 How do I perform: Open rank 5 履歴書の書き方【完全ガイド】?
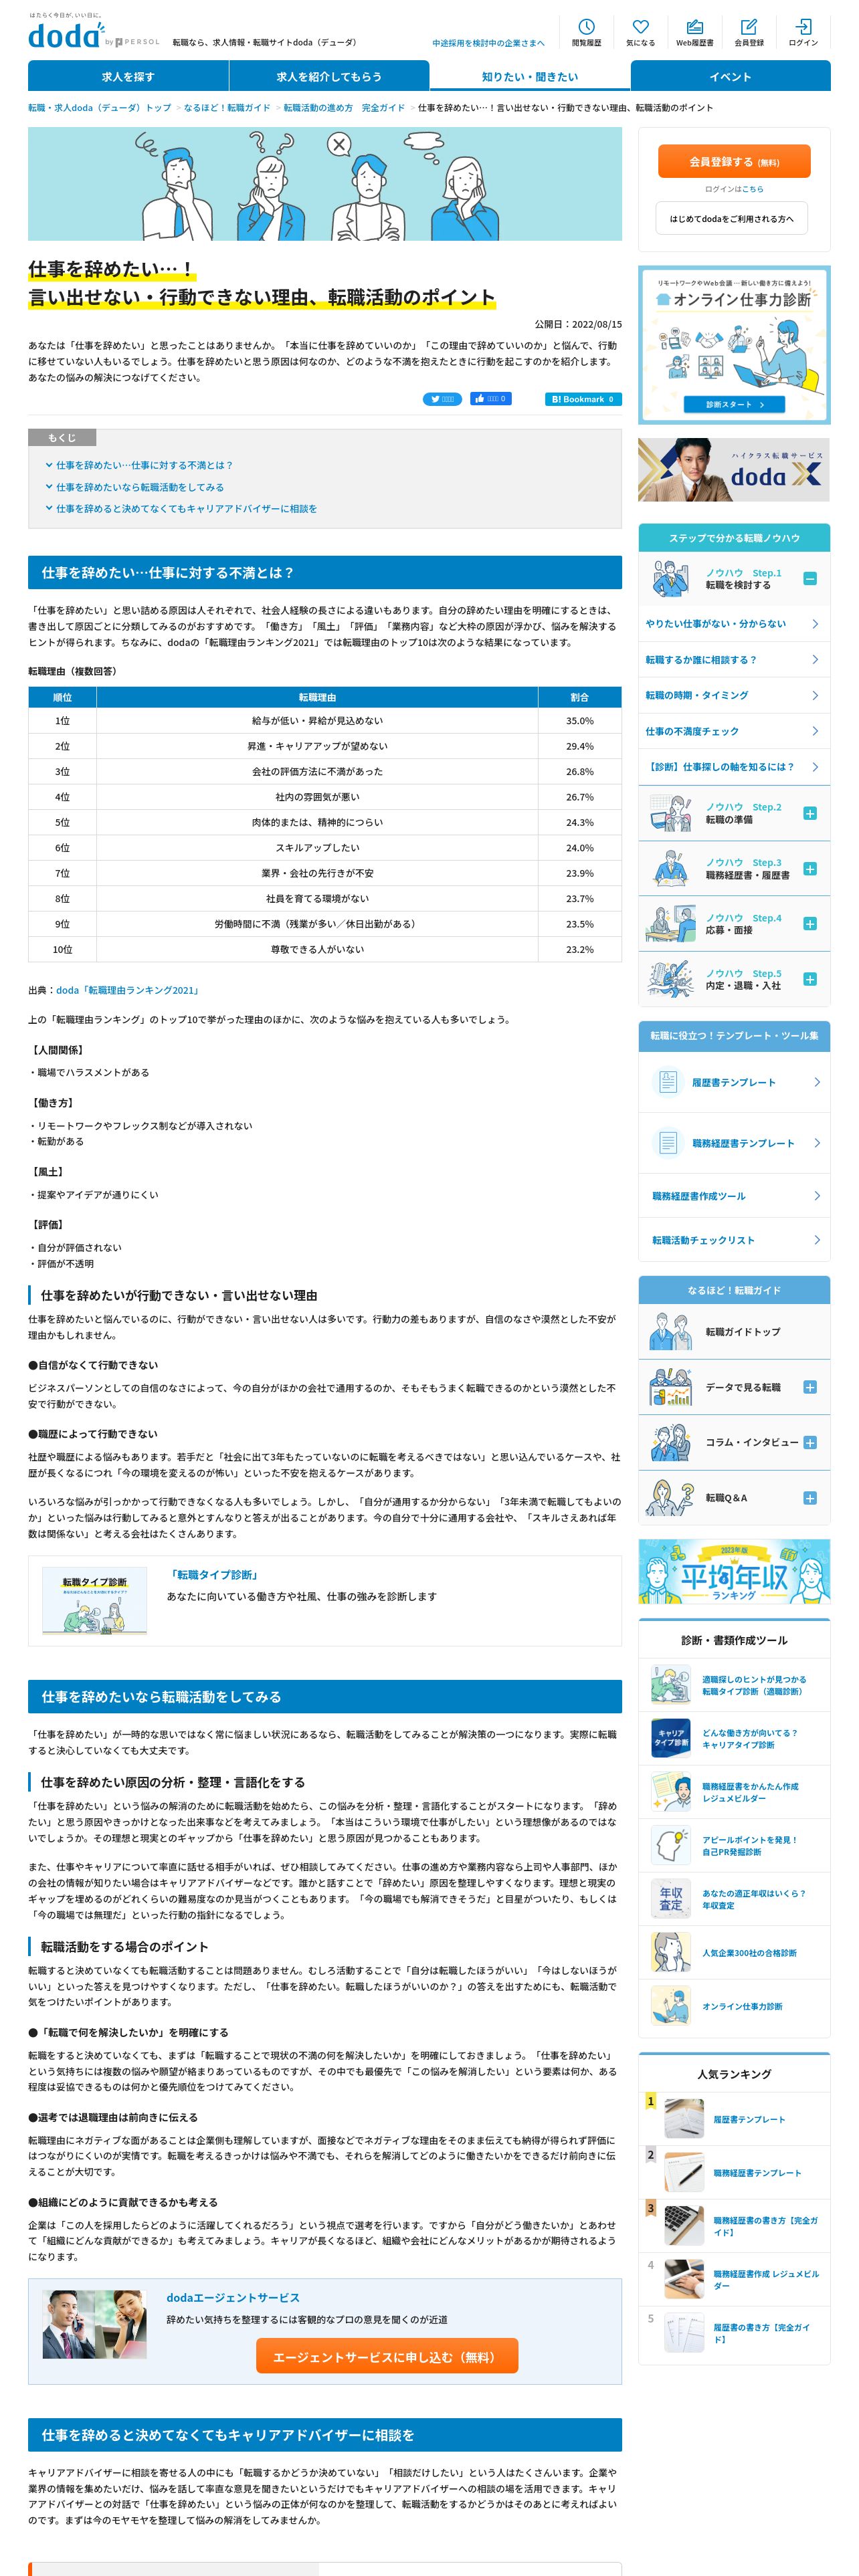pos(734,2334)
